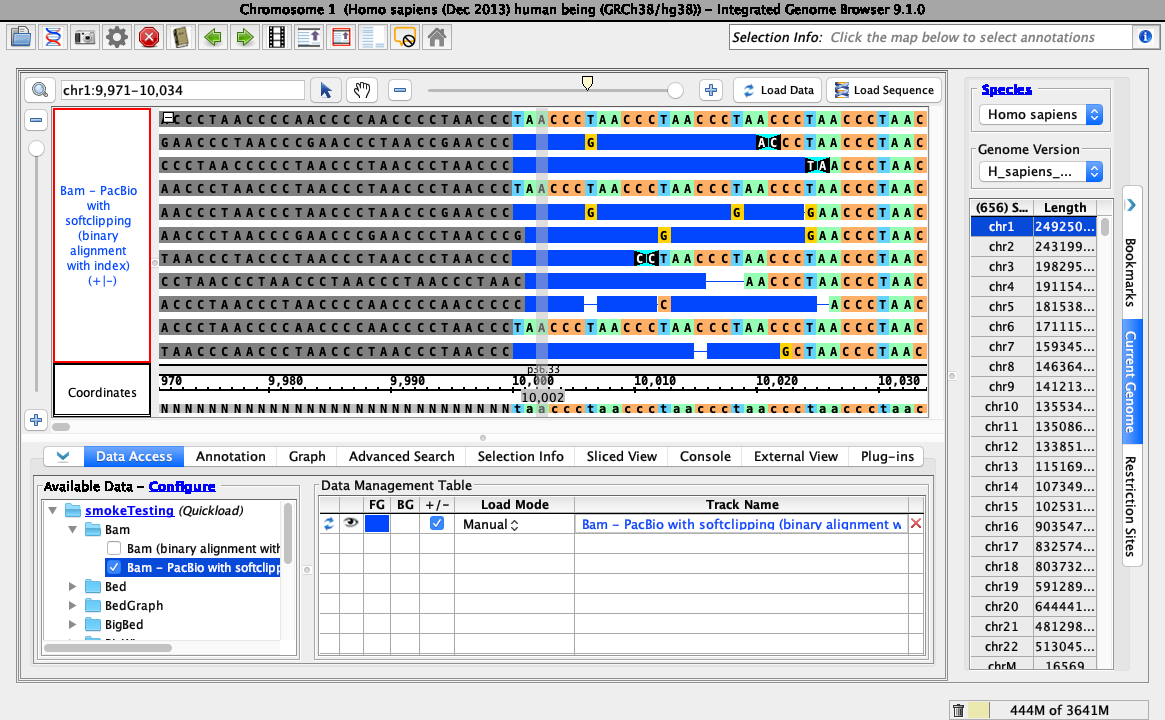Open preferences via the gear icon

pos(117,37)
